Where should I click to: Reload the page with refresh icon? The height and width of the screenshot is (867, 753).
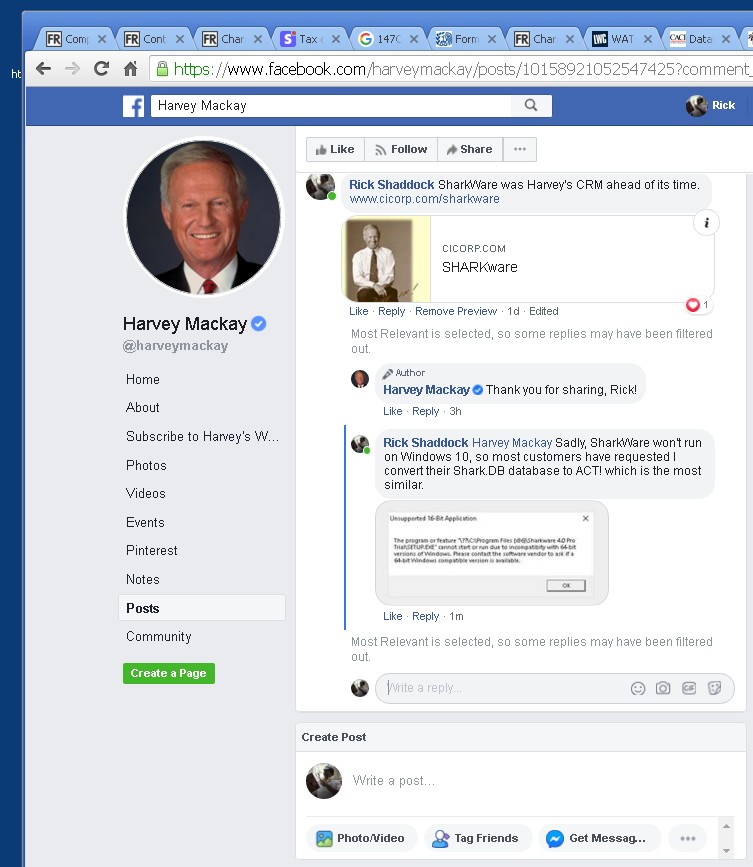coord(101,69)
